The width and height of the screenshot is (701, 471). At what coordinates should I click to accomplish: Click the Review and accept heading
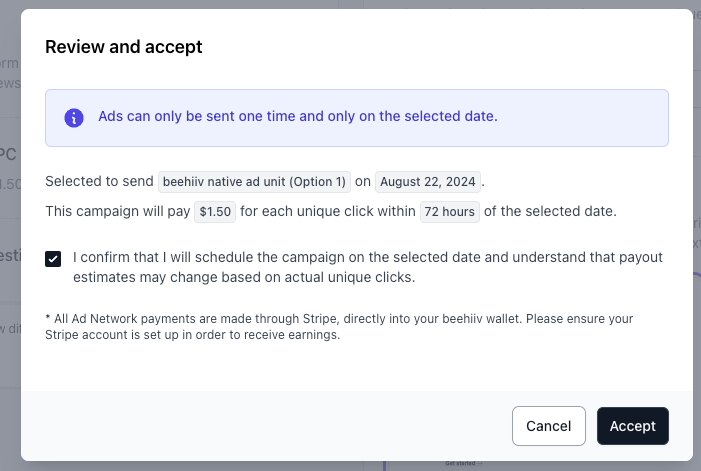click(123, 47)
